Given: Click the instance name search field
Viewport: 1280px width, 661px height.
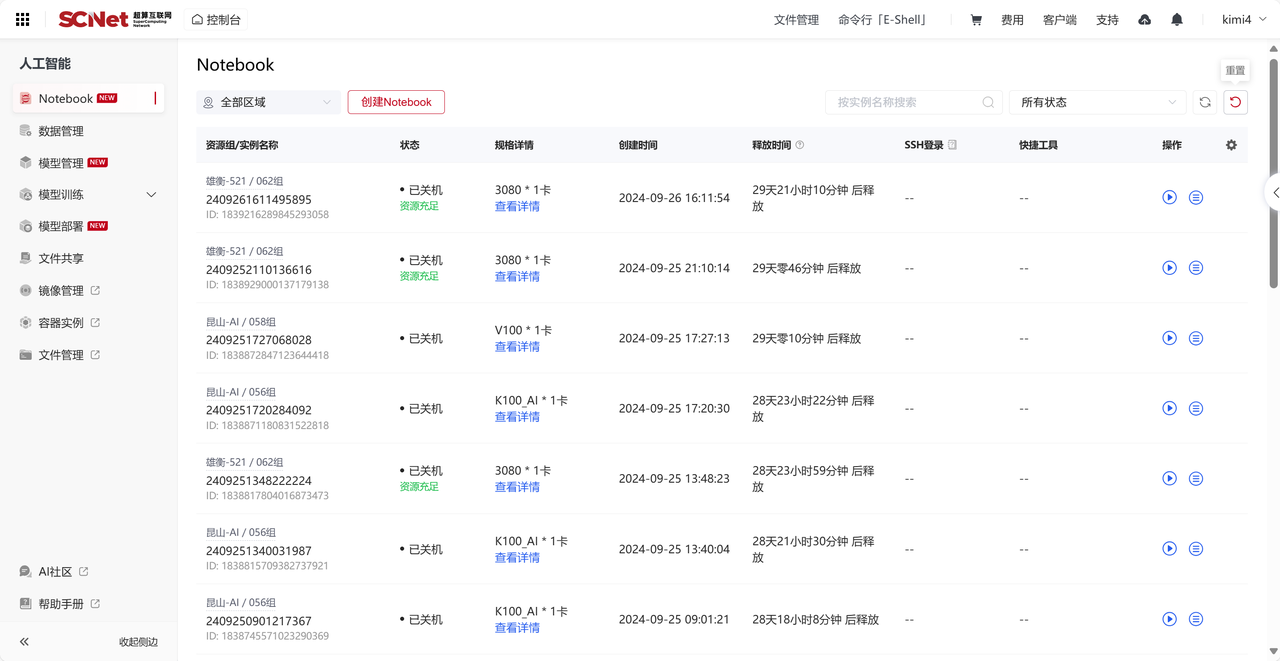Looking at the screenshot, I should [x=905, y=102].
